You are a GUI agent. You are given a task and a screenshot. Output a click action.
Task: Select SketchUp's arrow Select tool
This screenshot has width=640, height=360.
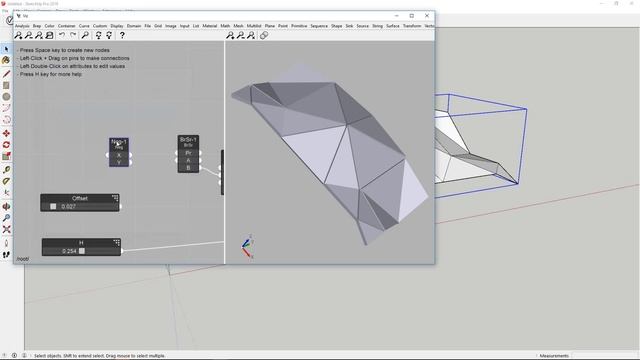click(6, 49)
